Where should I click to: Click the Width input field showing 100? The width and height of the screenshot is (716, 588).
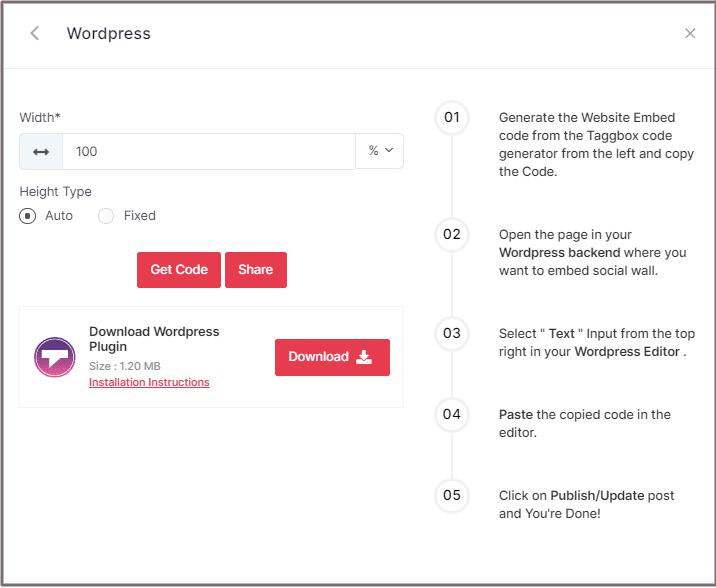208,151
